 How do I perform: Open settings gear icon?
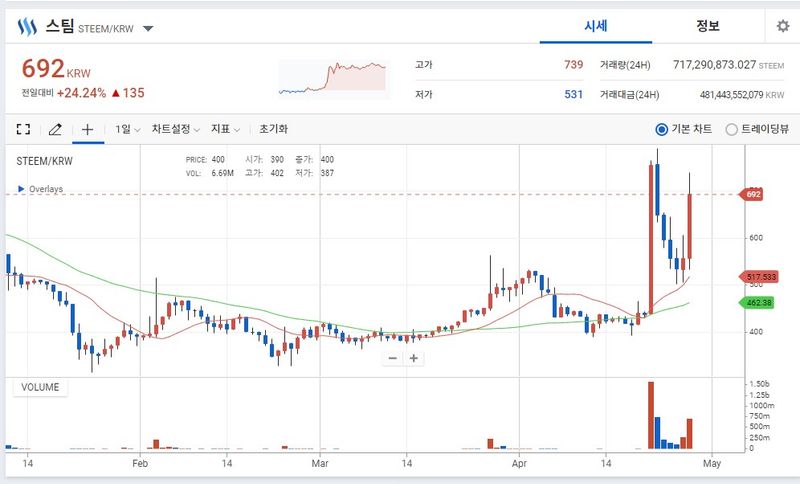[783, 26]
